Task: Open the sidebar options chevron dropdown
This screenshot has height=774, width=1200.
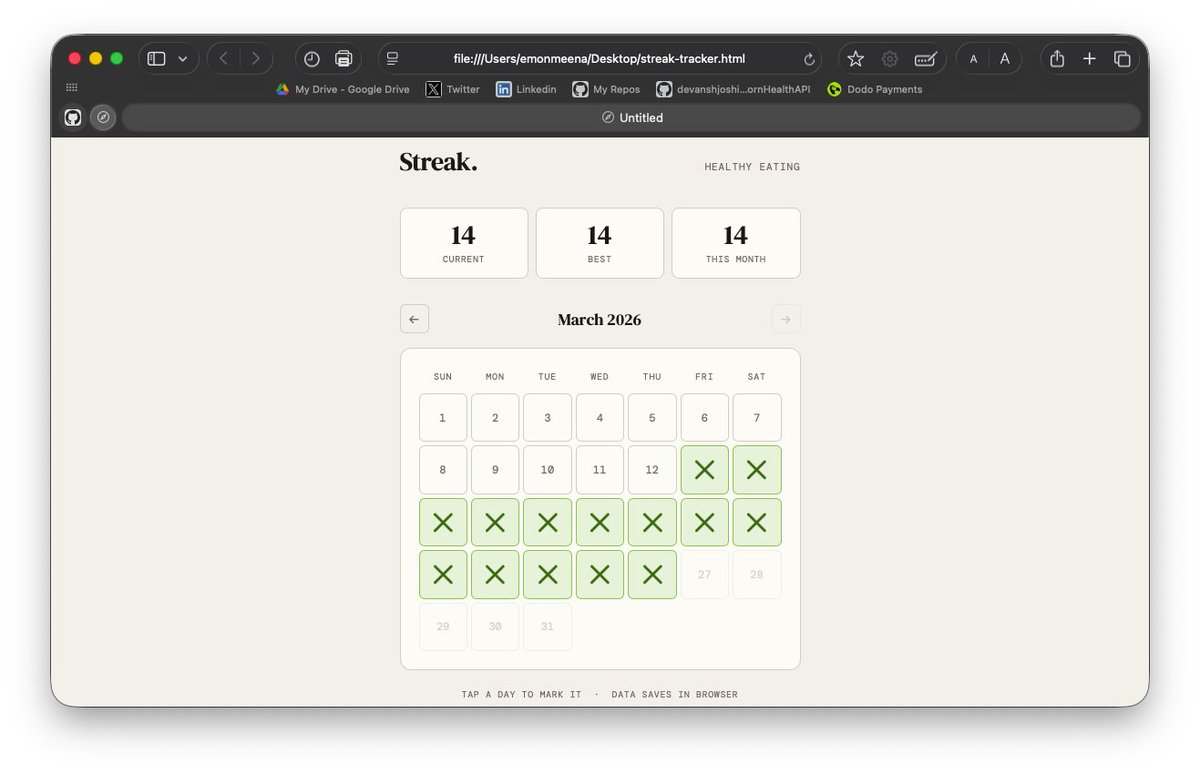Action: [183, 59]
